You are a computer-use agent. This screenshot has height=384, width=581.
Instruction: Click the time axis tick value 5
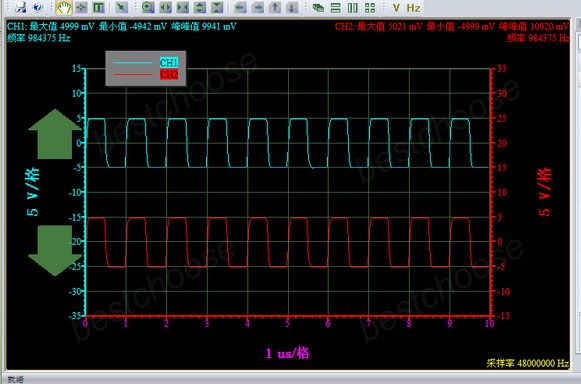point(287,323)
